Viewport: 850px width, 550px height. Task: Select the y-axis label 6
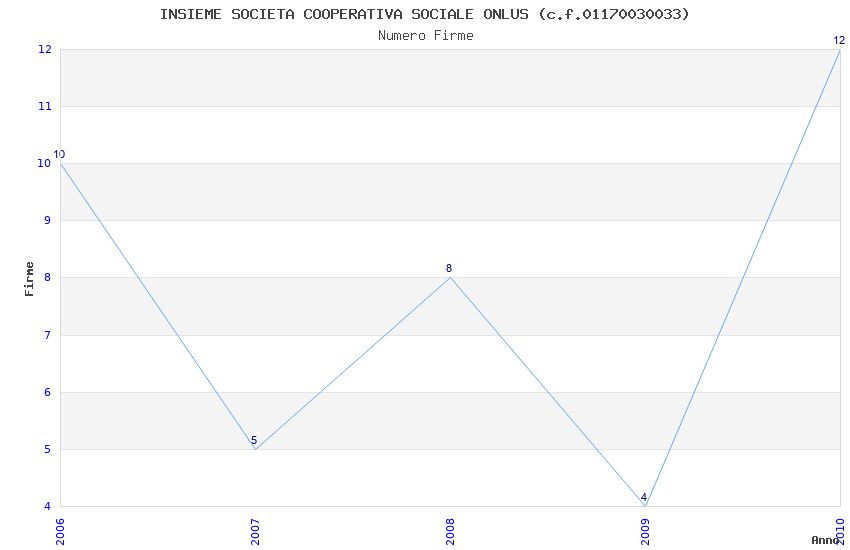pos(48,392)
